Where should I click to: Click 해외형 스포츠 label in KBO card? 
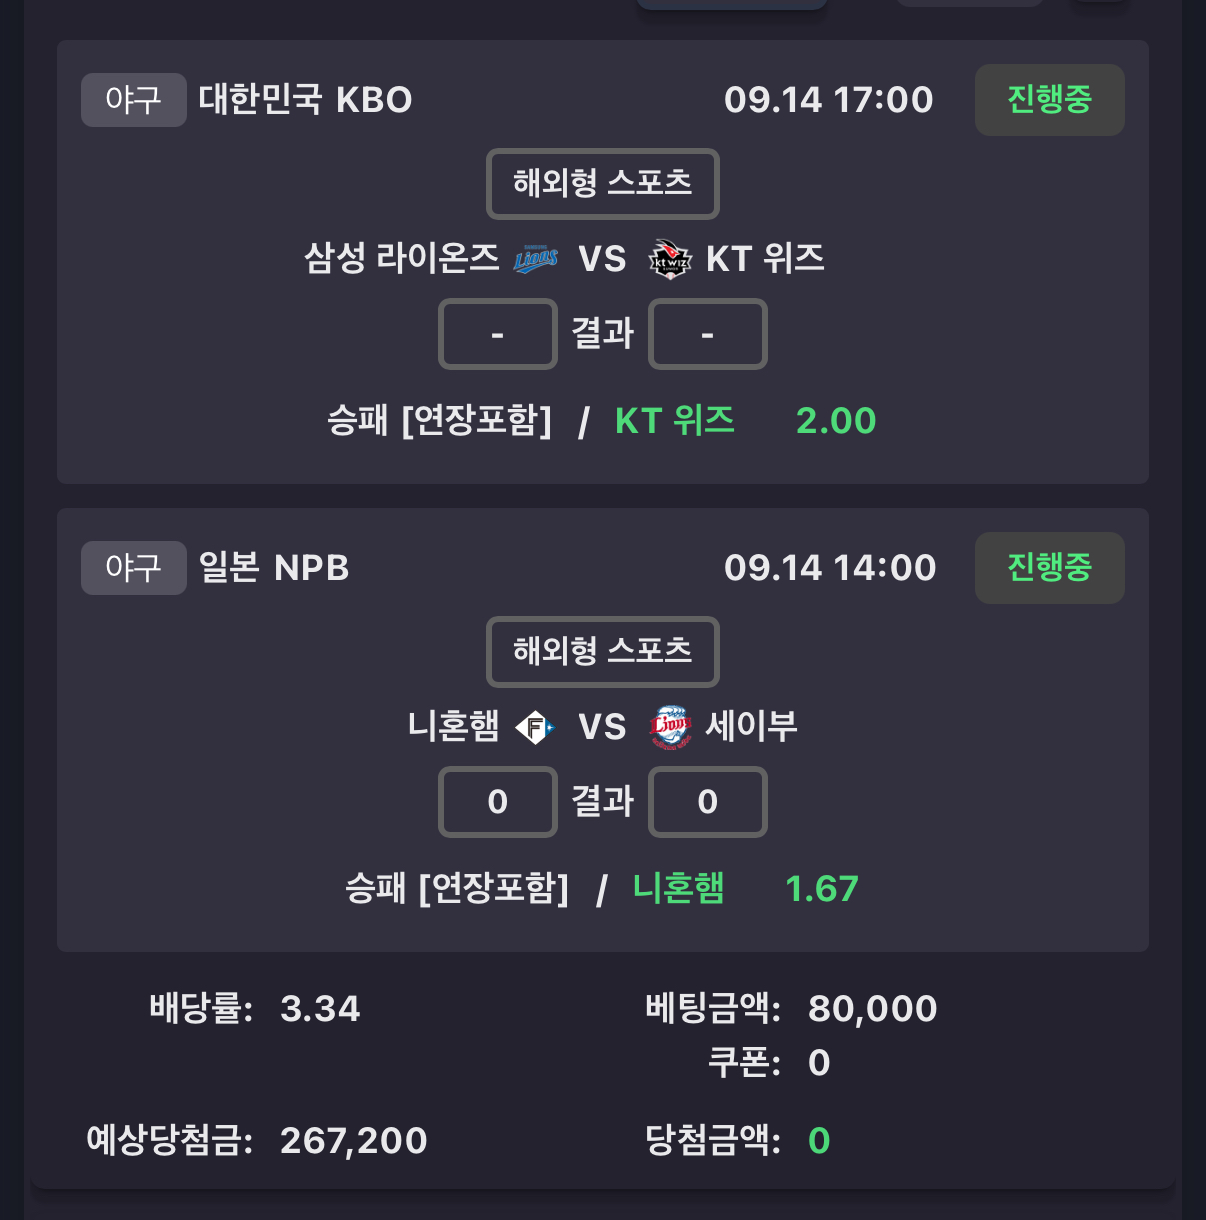pos(602,184)
